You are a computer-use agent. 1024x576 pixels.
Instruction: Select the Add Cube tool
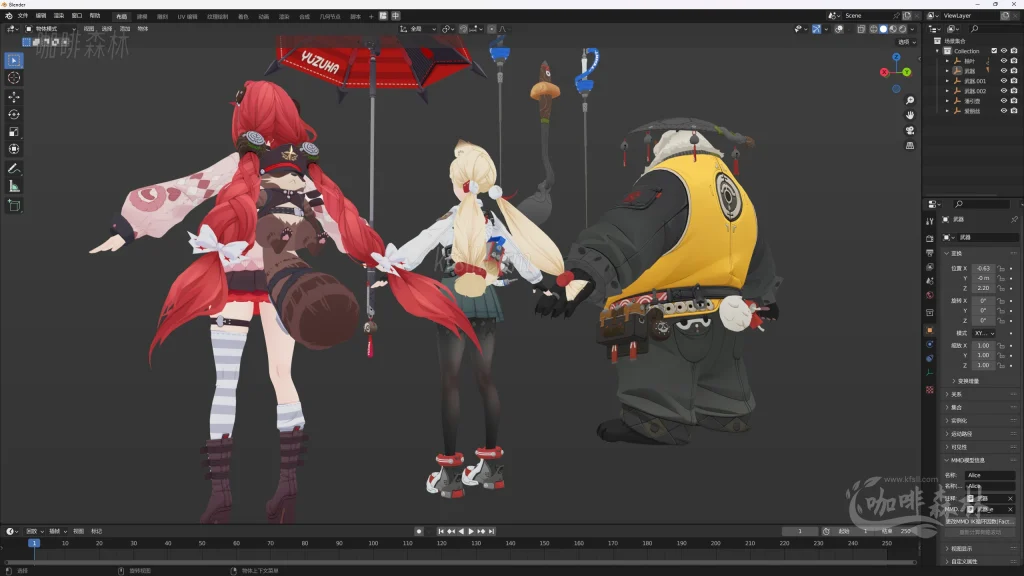[x=14, y=206]
